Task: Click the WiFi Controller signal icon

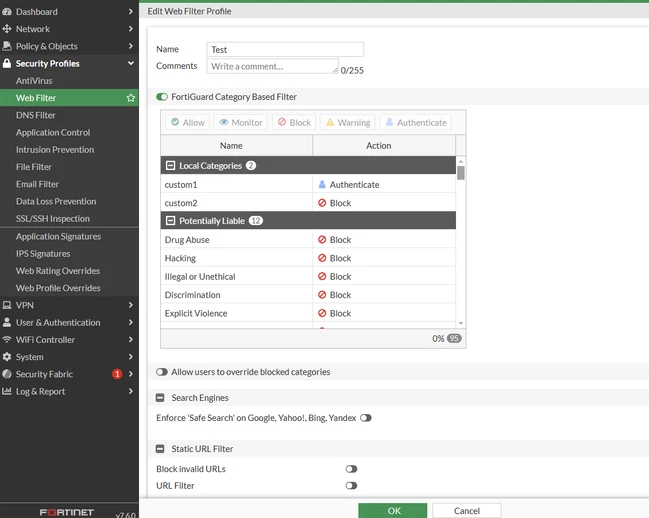Action: tap(7, 339)
